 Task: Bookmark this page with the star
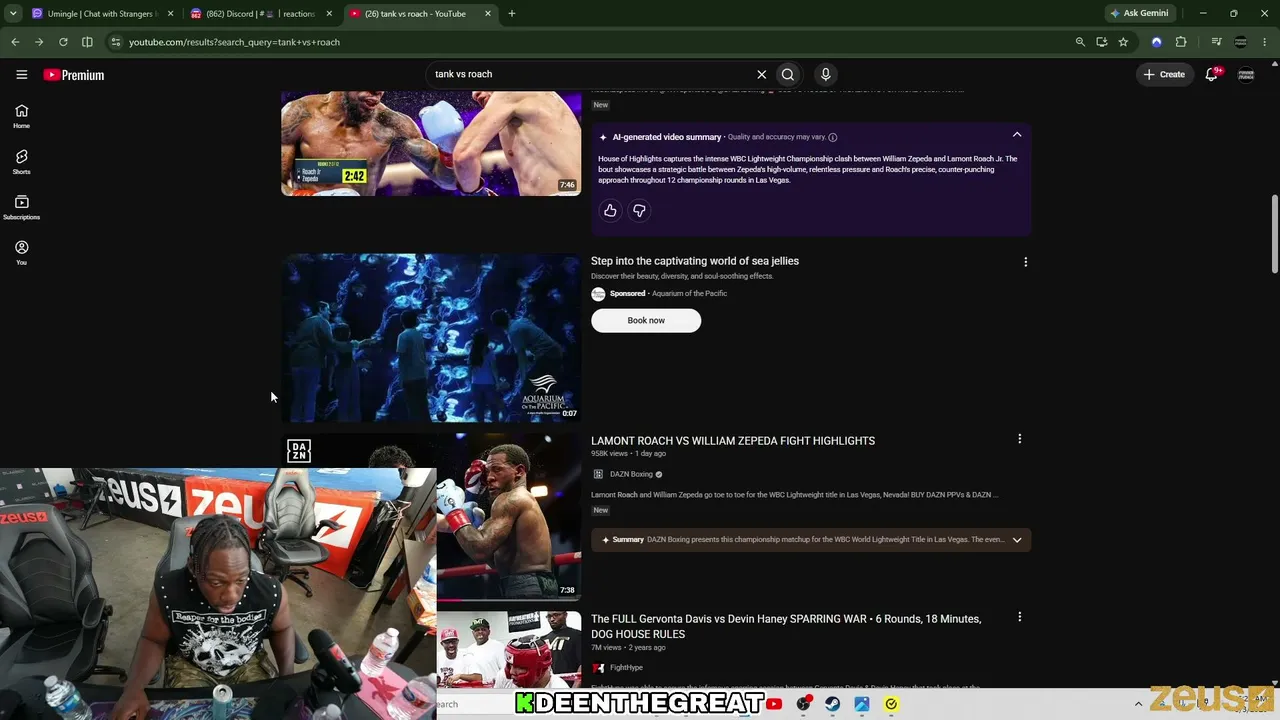click(1123, 42)
